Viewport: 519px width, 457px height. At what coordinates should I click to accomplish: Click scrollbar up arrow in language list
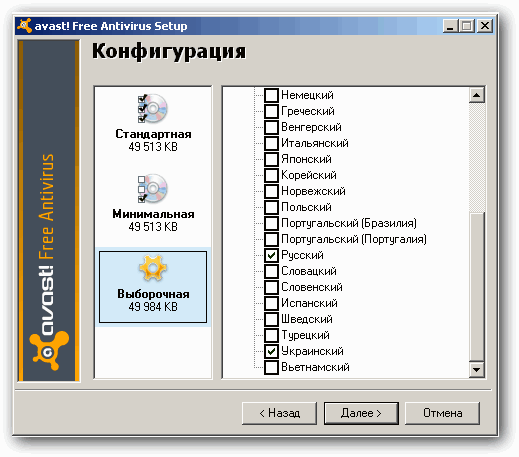pos(477,95)
